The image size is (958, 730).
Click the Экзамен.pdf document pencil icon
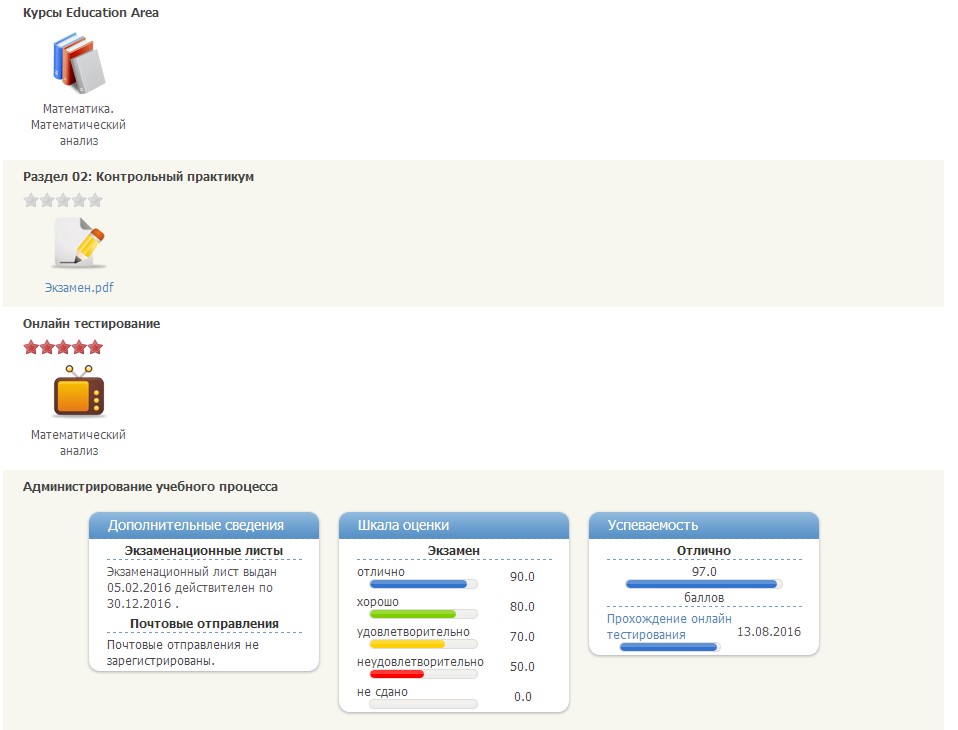coord(78,242)
